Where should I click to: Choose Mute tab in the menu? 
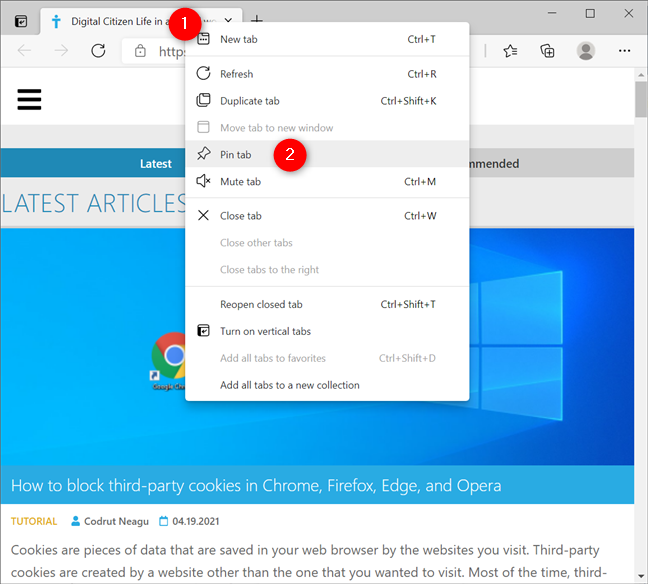pos(327,181)
